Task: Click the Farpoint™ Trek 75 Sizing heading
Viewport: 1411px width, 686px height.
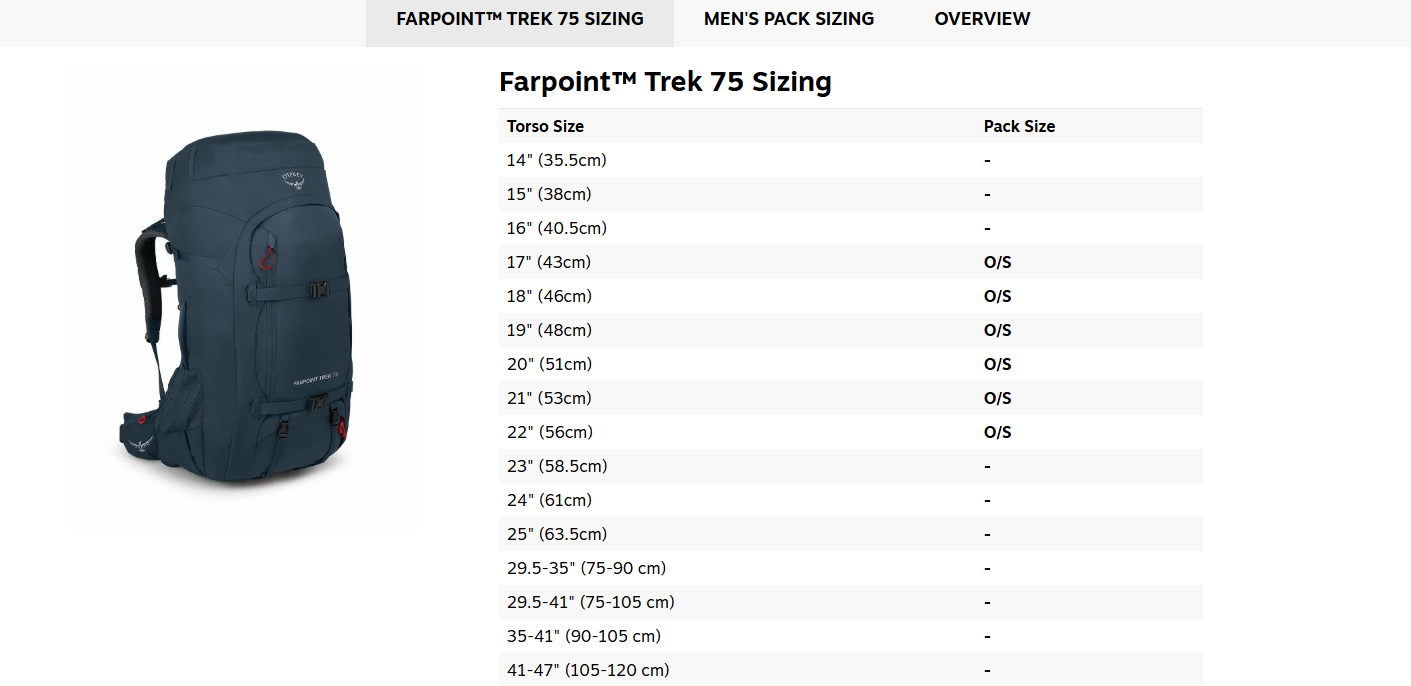Action: point(665,82)
